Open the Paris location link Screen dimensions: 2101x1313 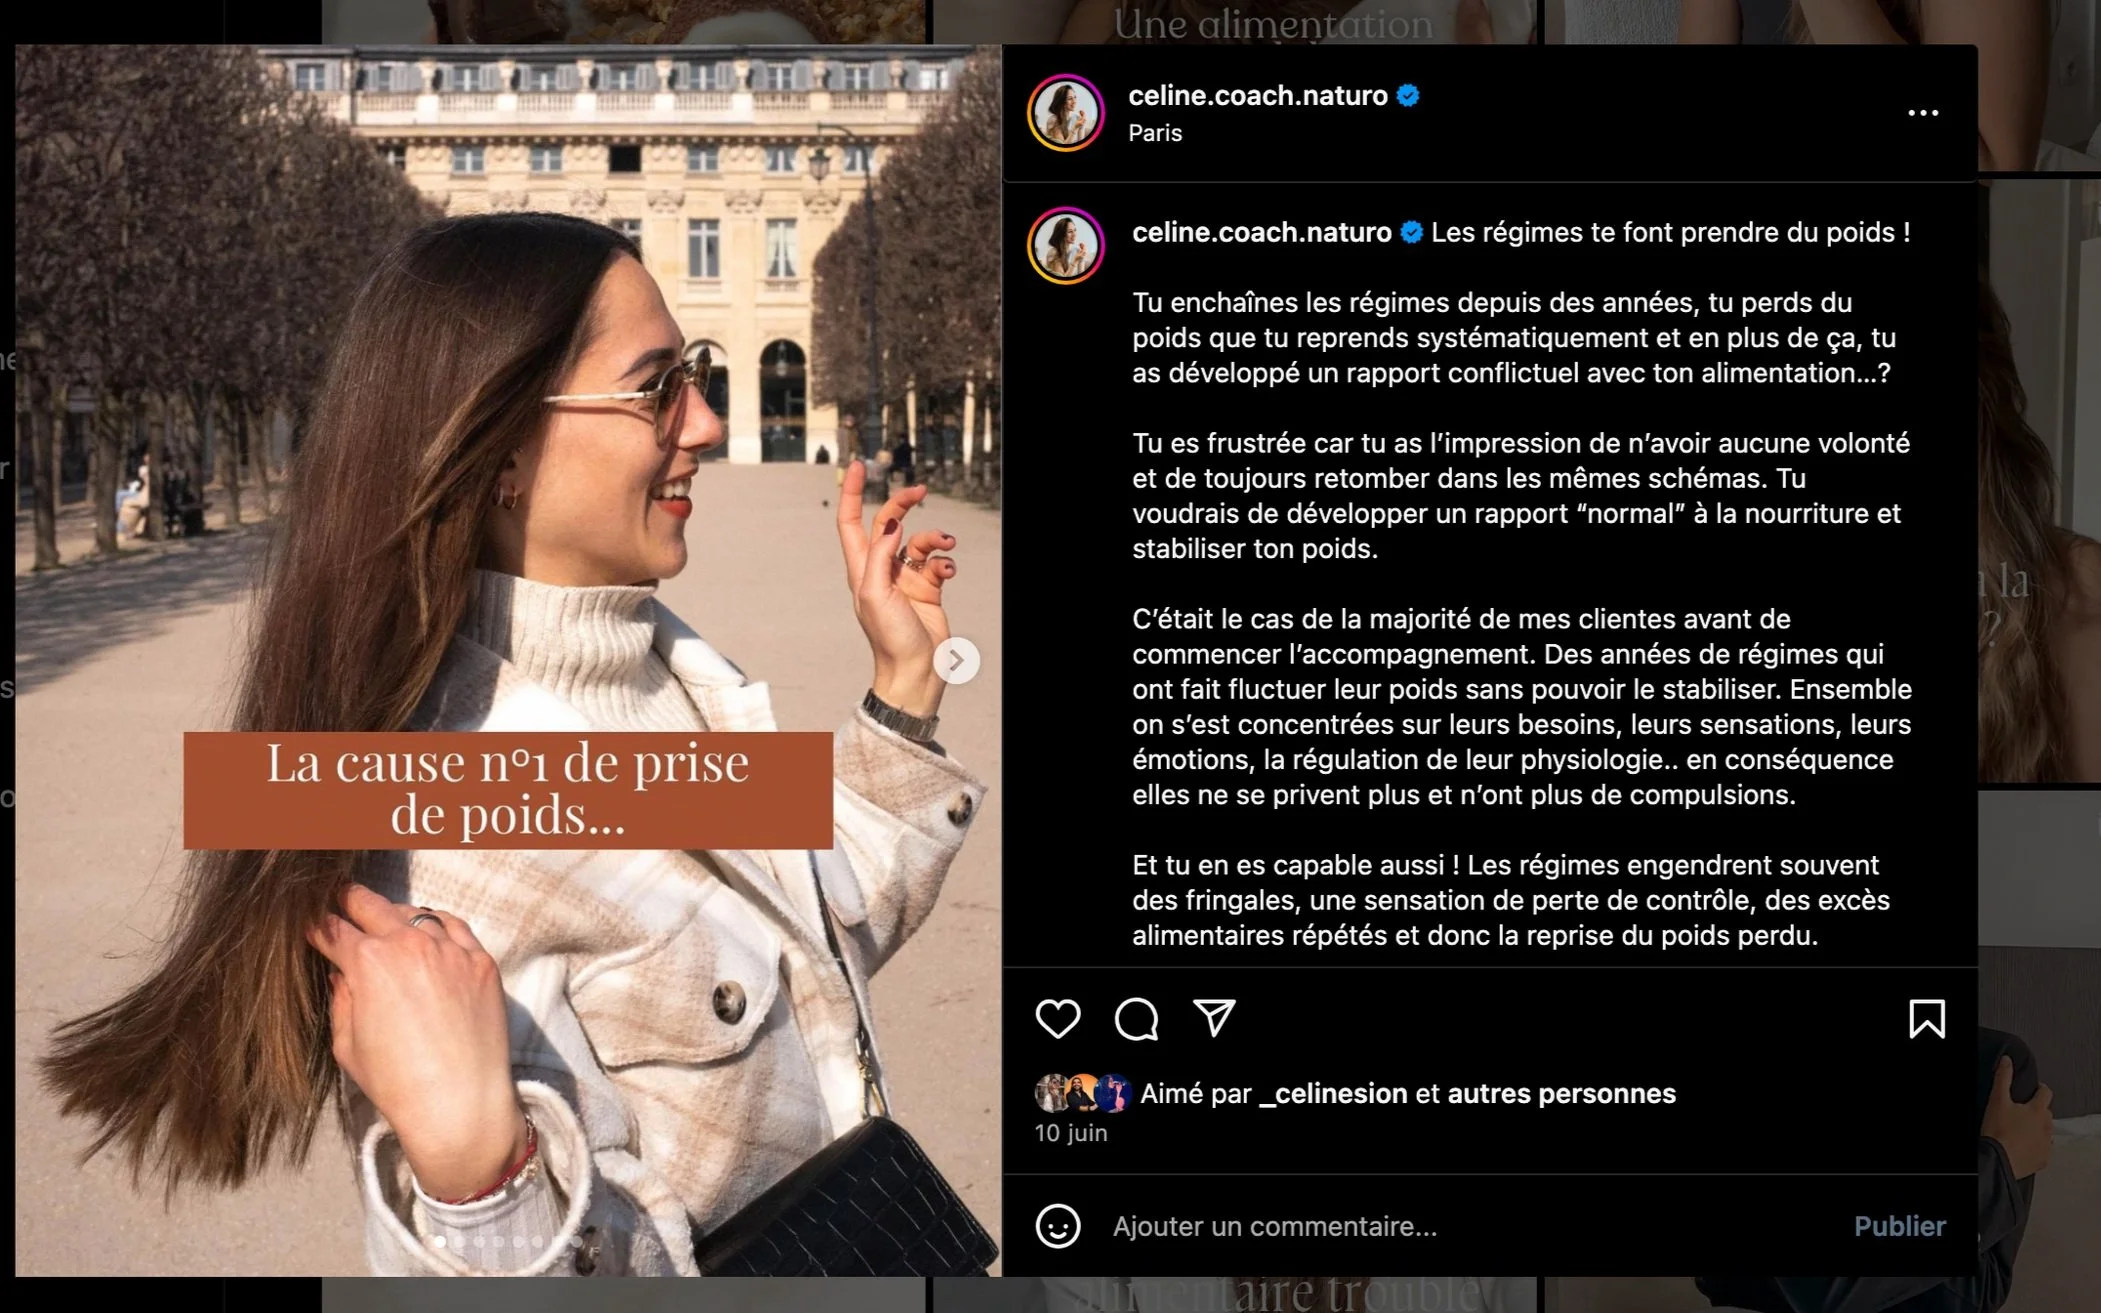click(1155, 133)
